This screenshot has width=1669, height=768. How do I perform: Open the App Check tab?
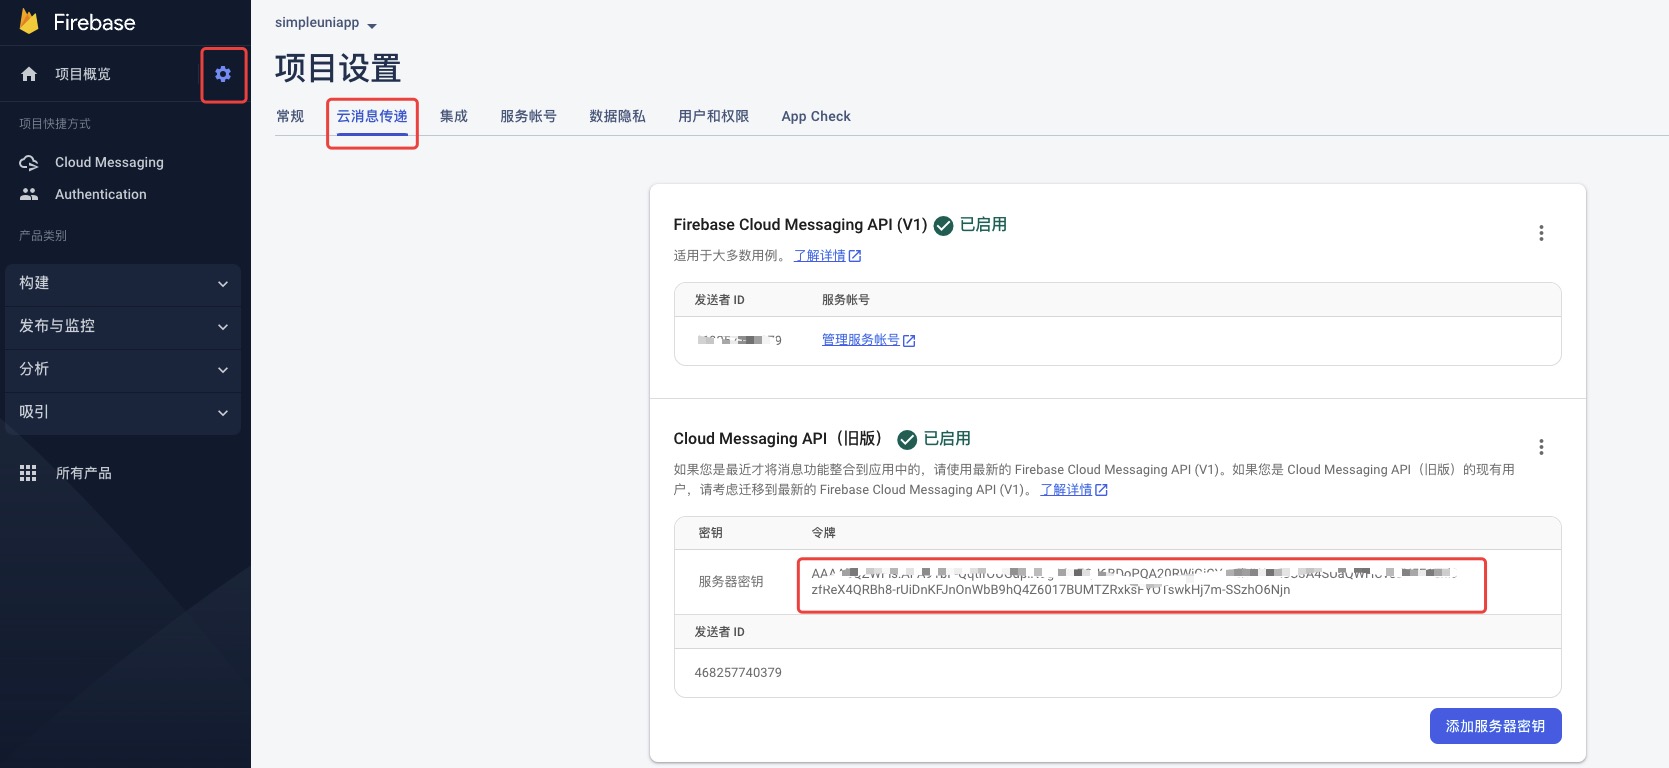point(816,116)
